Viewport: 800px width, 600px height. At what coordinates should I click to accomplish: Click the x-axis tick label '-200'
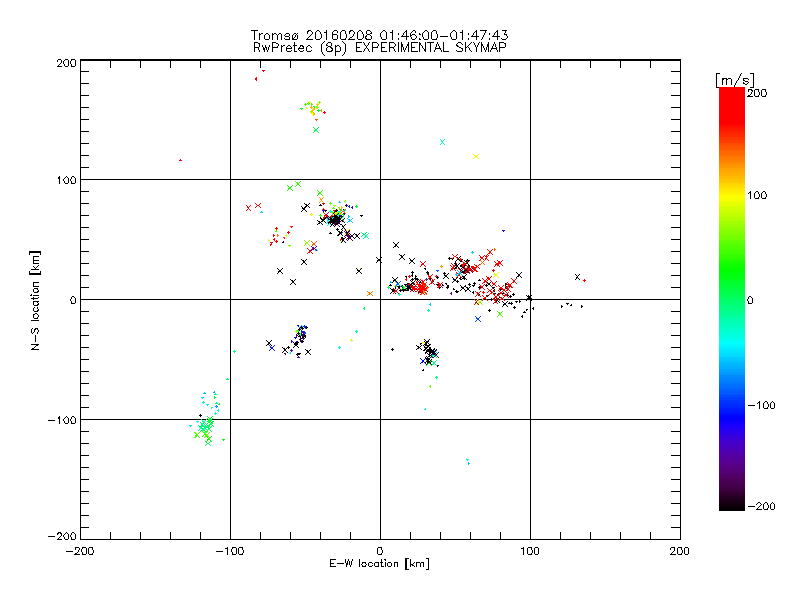click(x=80, y=551)
